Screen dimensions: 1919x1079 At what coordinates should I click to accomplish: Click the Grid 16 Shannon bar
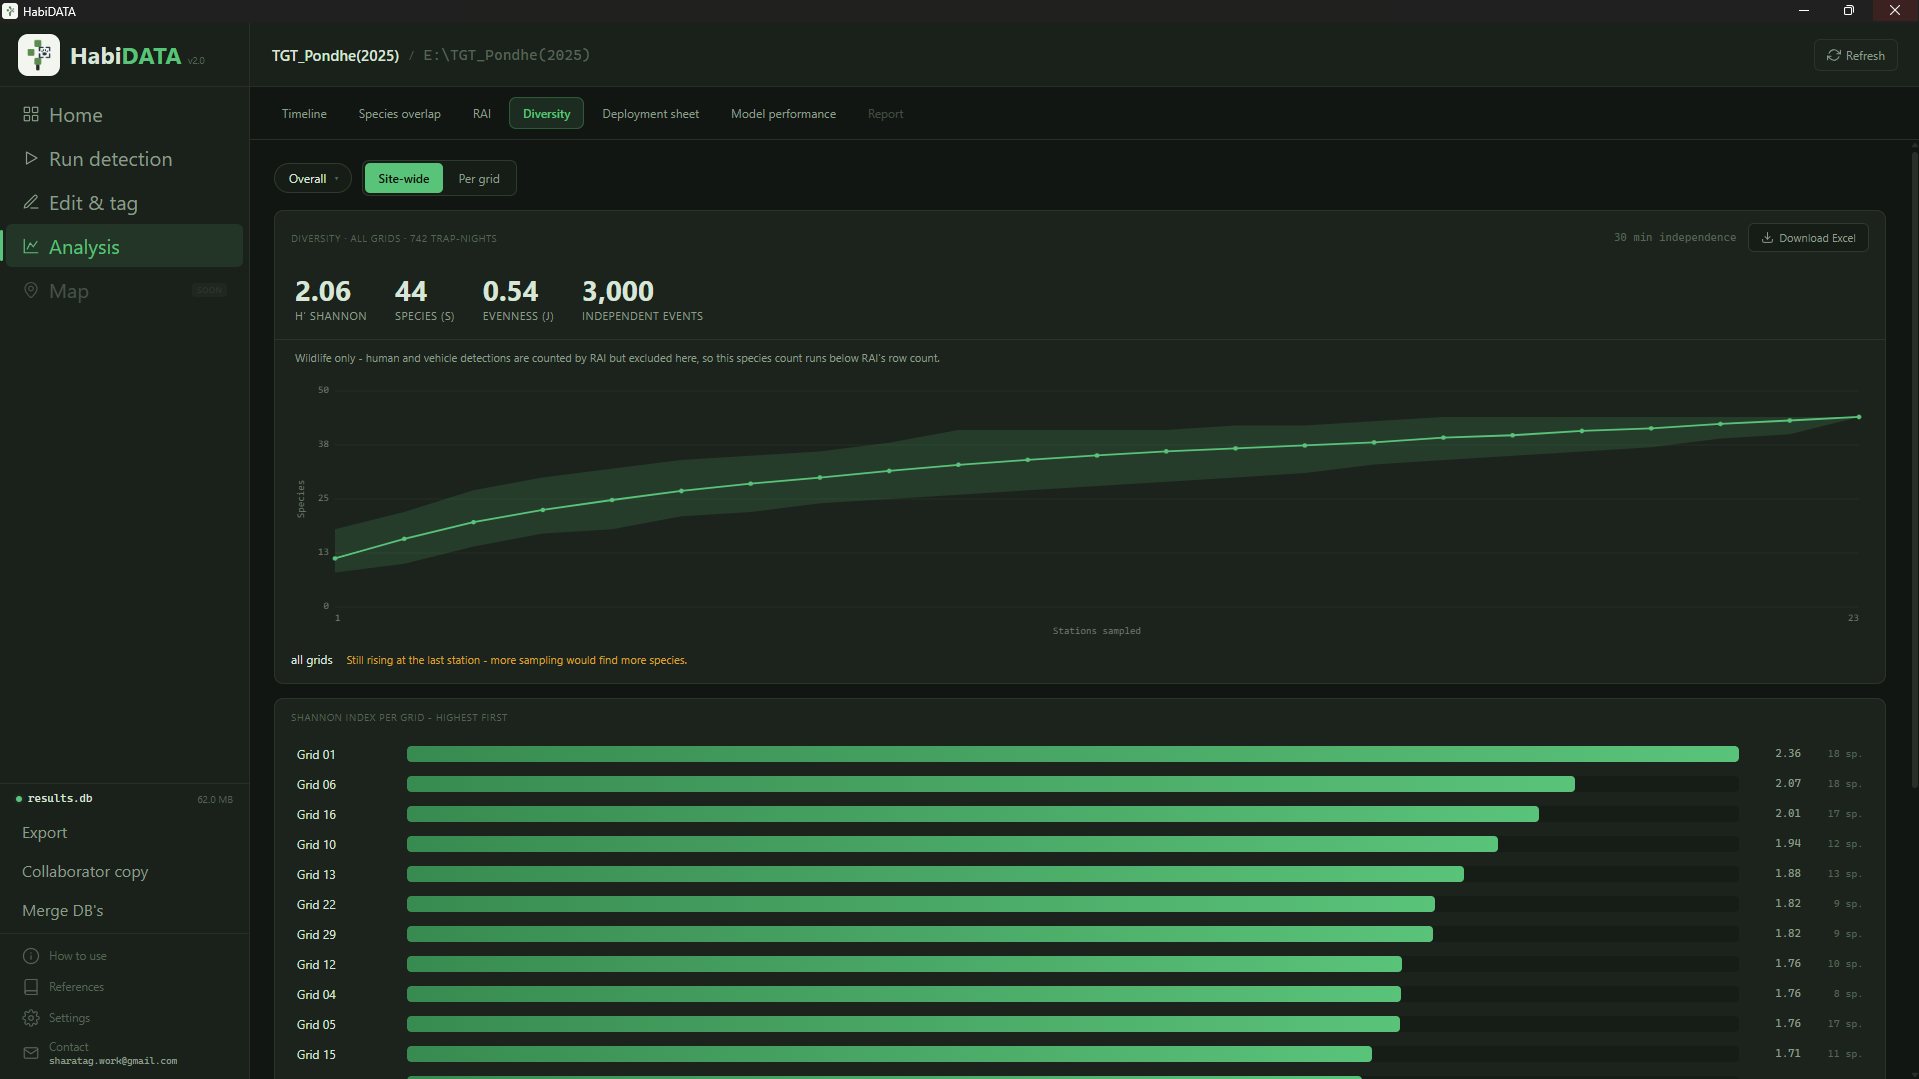(972, 814)
